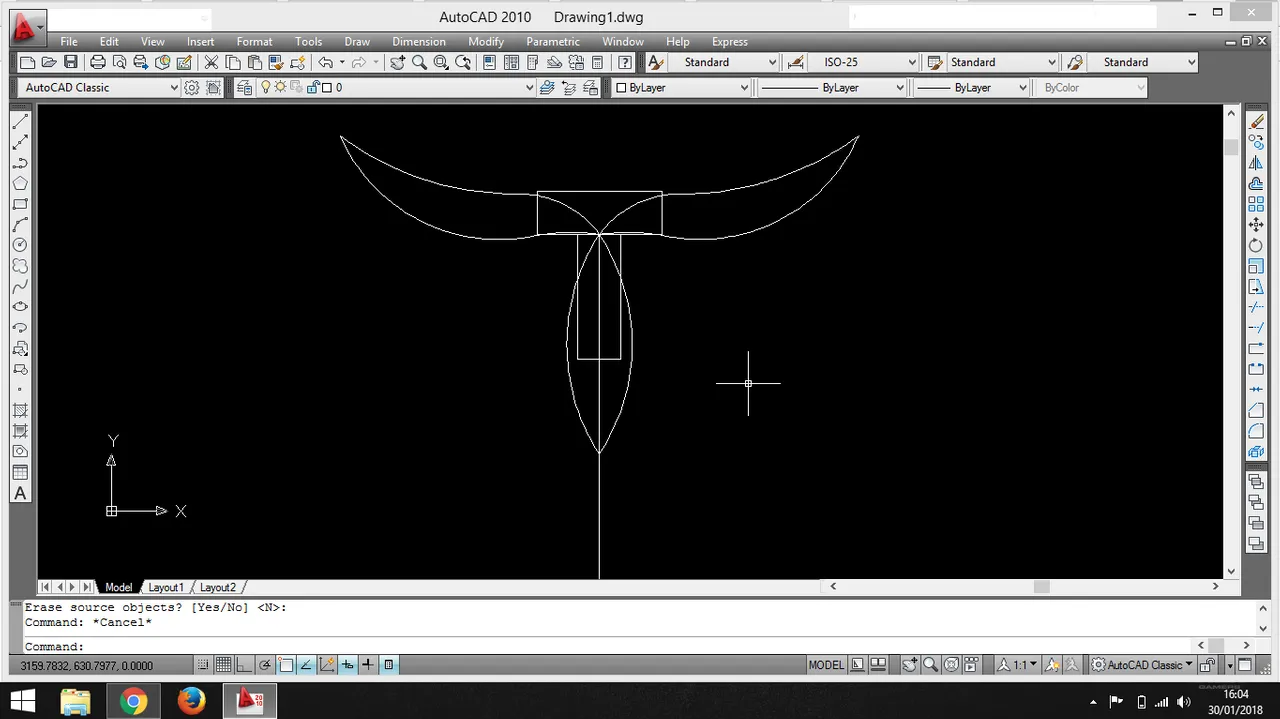
Task: Click the vertical scrollbar thumb beside drawing
Action: pyautogui.click(x=1231, y=147)
